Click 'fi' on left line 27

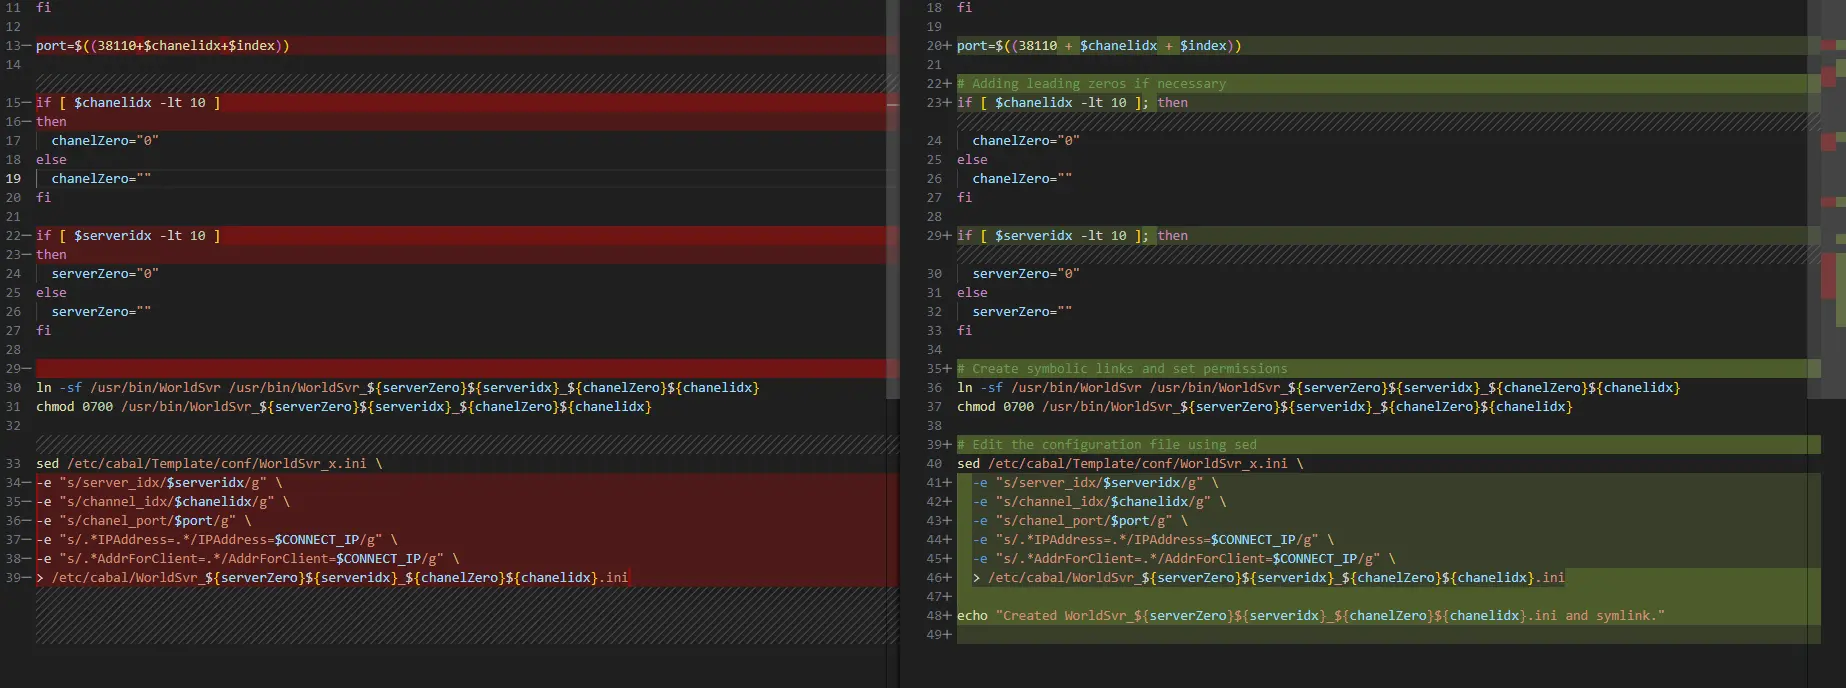(x=43, y=330)
